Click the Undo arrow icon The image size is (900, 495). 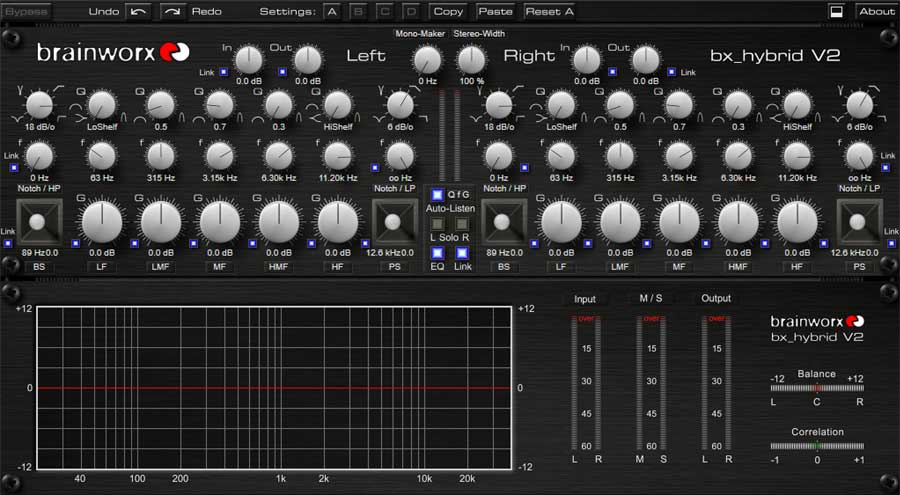[x=138, y=11]
